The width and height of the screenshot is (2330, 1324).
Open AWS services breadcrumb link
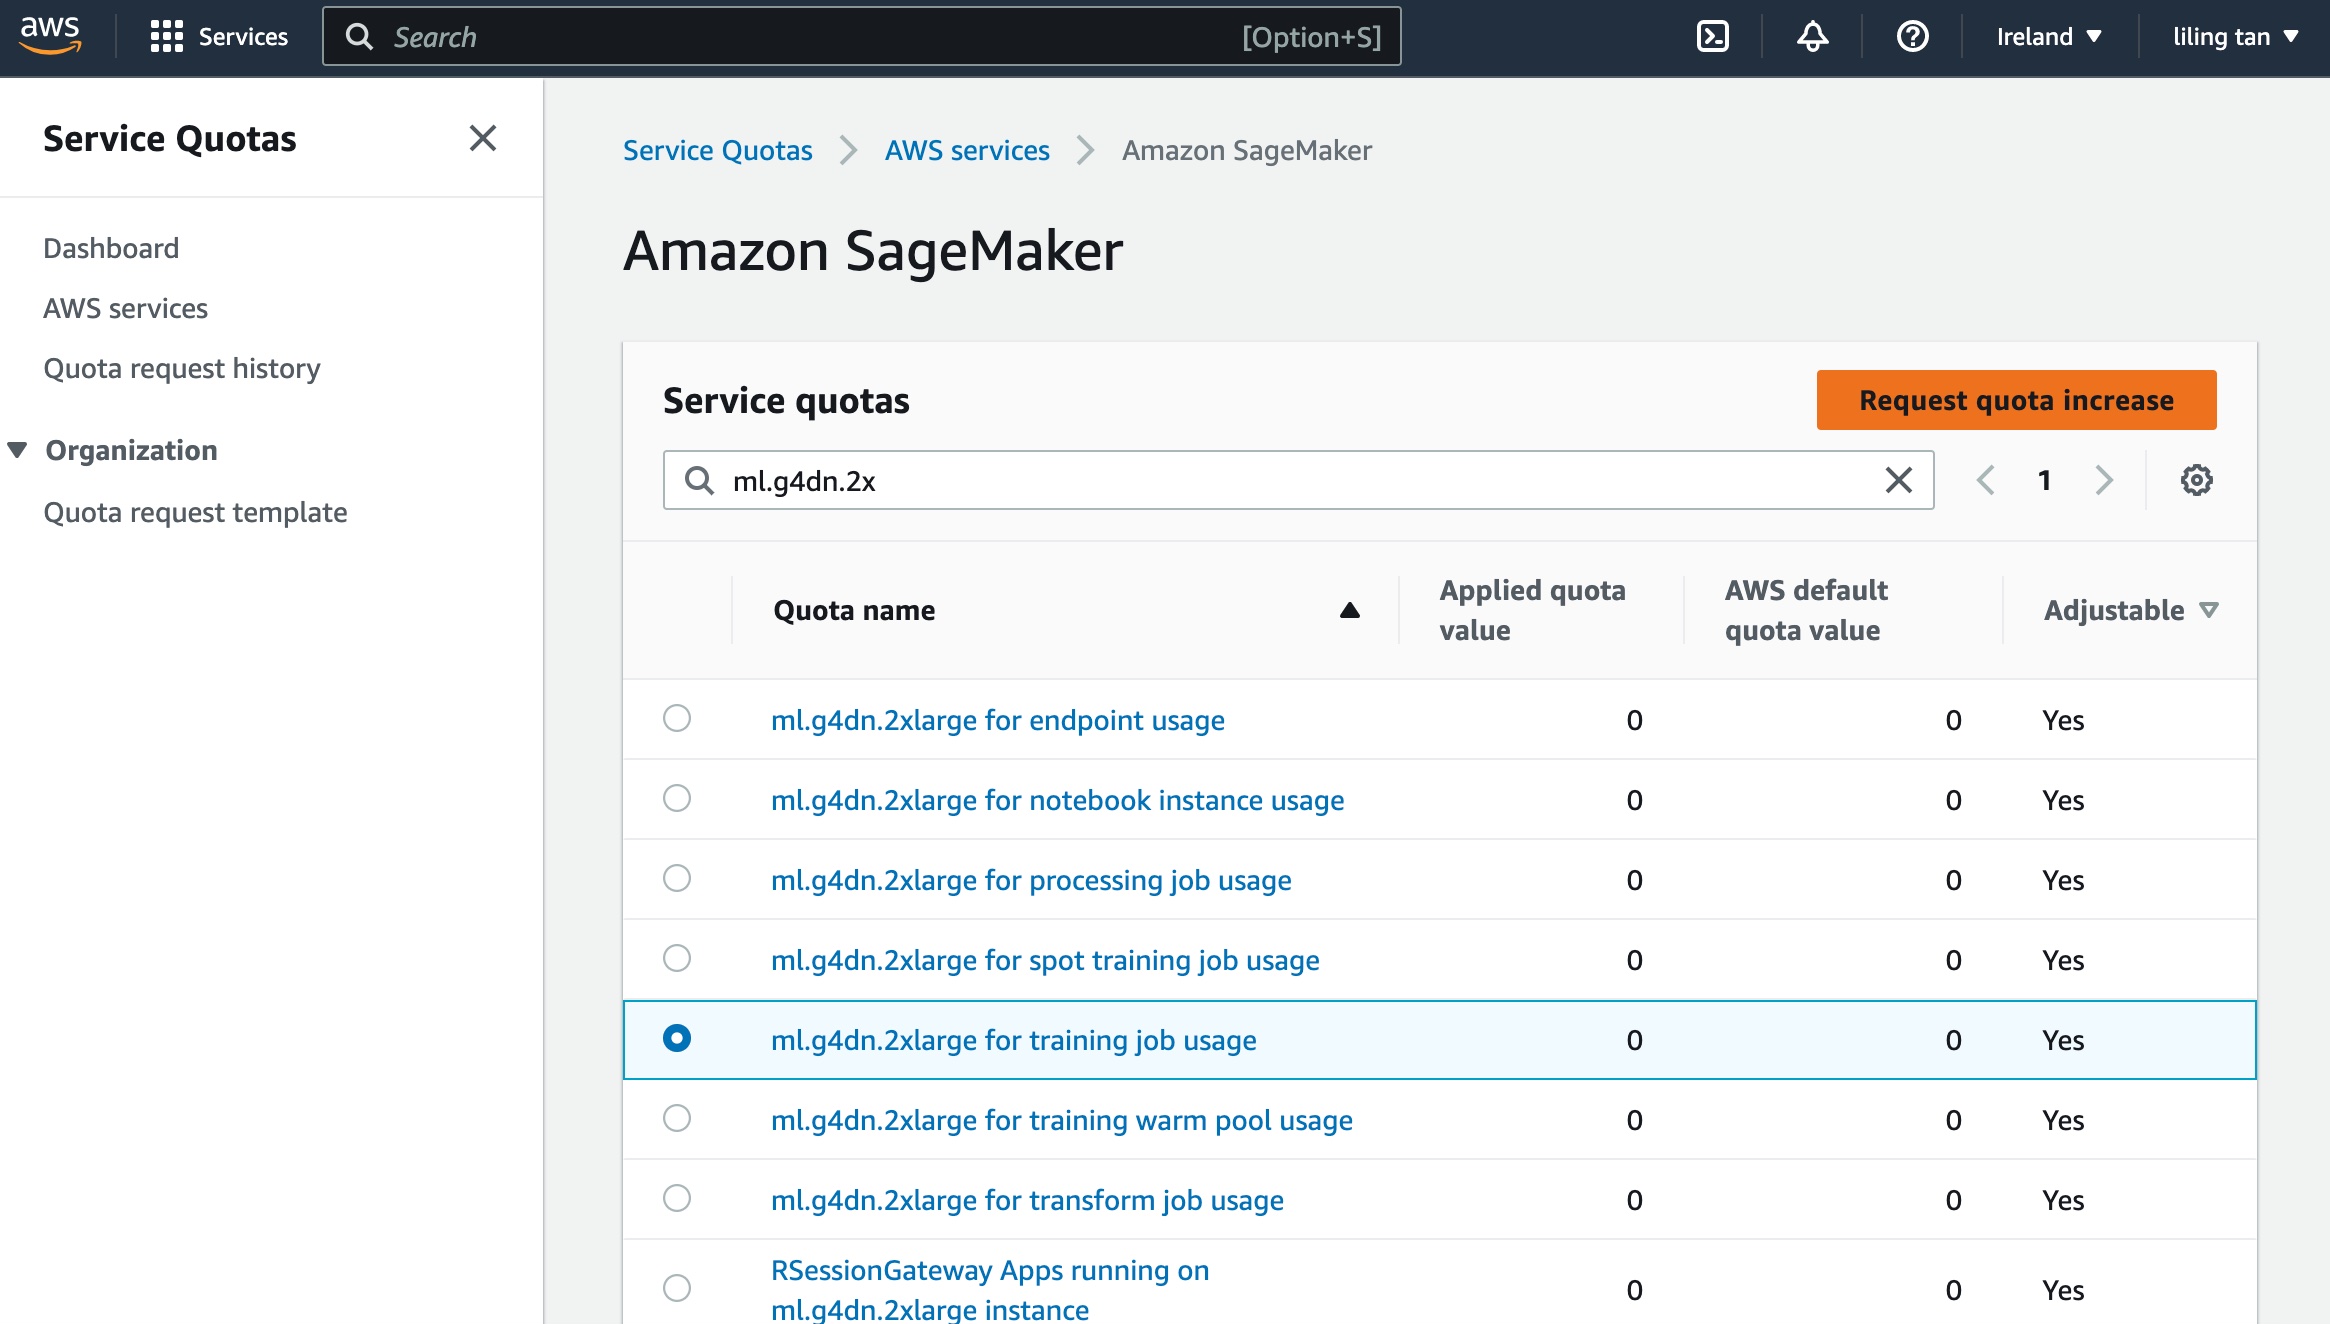(x=967, y=150)
